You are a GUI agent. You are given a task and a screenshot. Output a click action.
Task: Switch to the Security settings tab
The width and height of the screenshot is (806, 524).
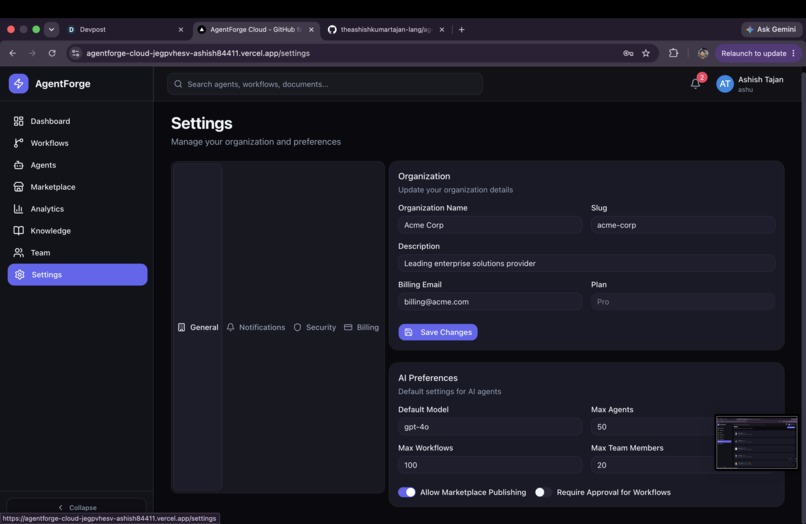315,327
